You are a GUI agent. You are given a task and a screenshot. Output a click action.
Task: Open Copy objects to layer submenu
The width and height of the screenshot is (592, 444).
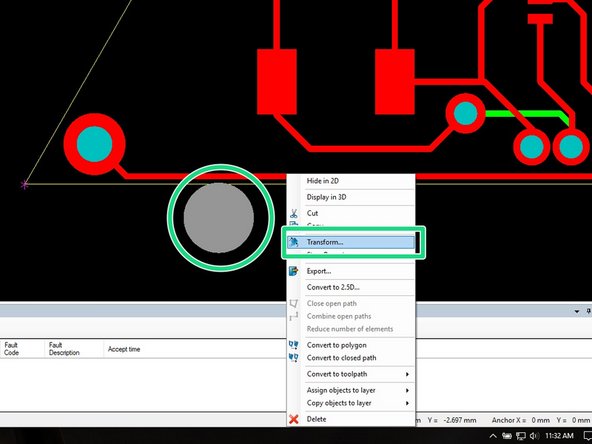click(x=351, y=403)
